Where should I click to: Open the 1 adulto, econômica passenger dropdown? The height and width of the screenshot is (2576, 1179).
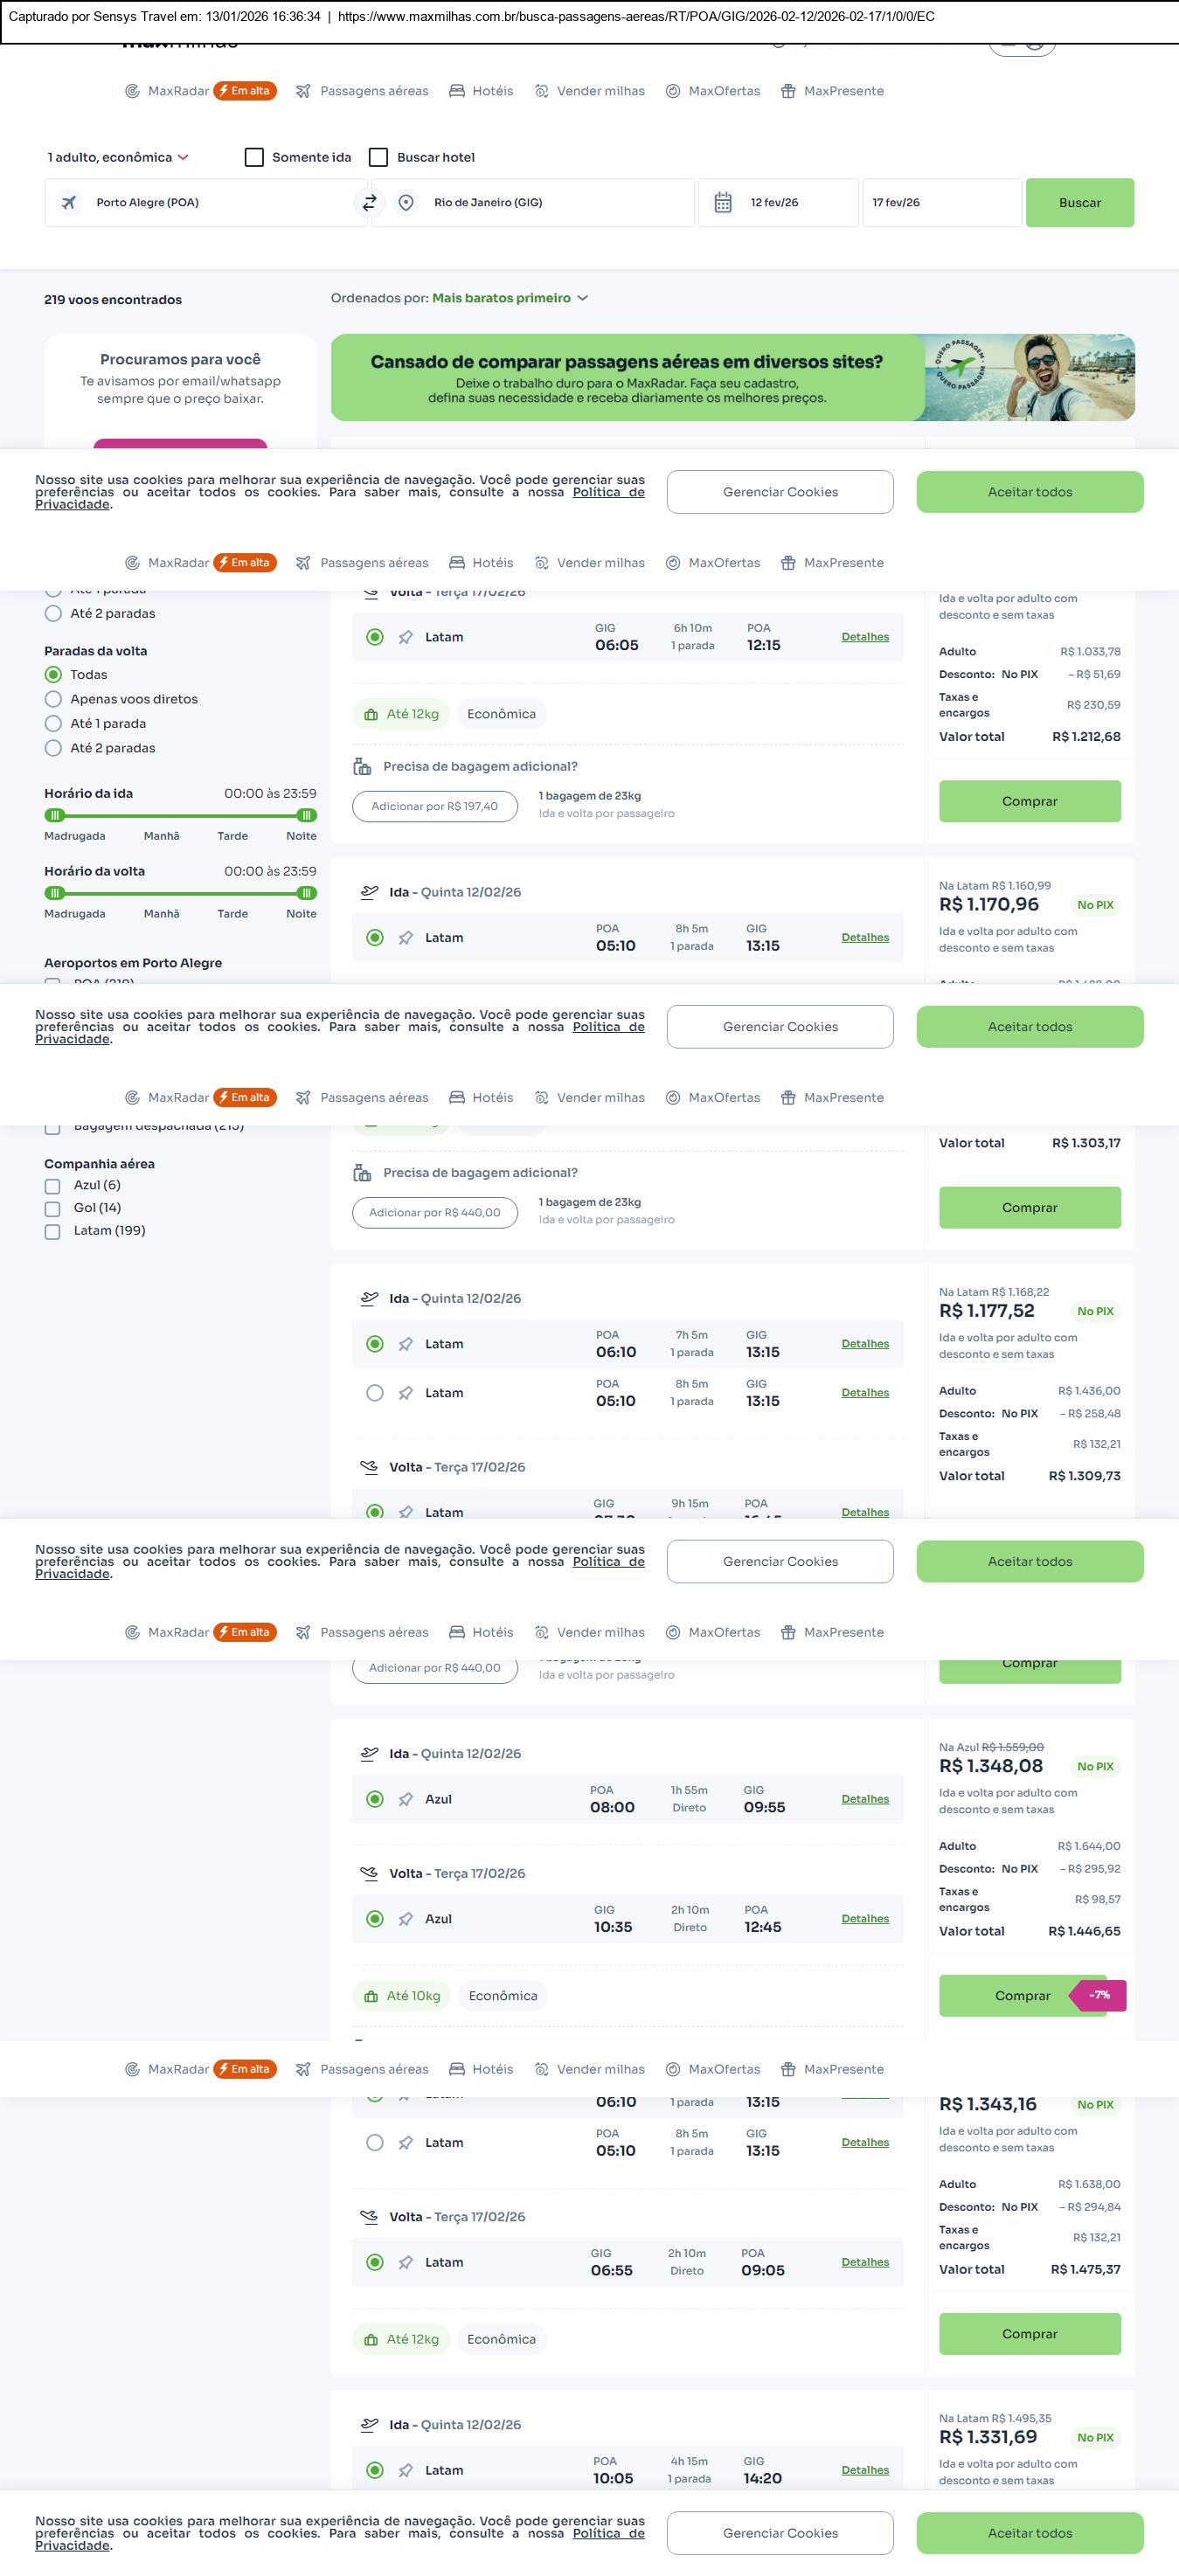click(x=118, y=158)
